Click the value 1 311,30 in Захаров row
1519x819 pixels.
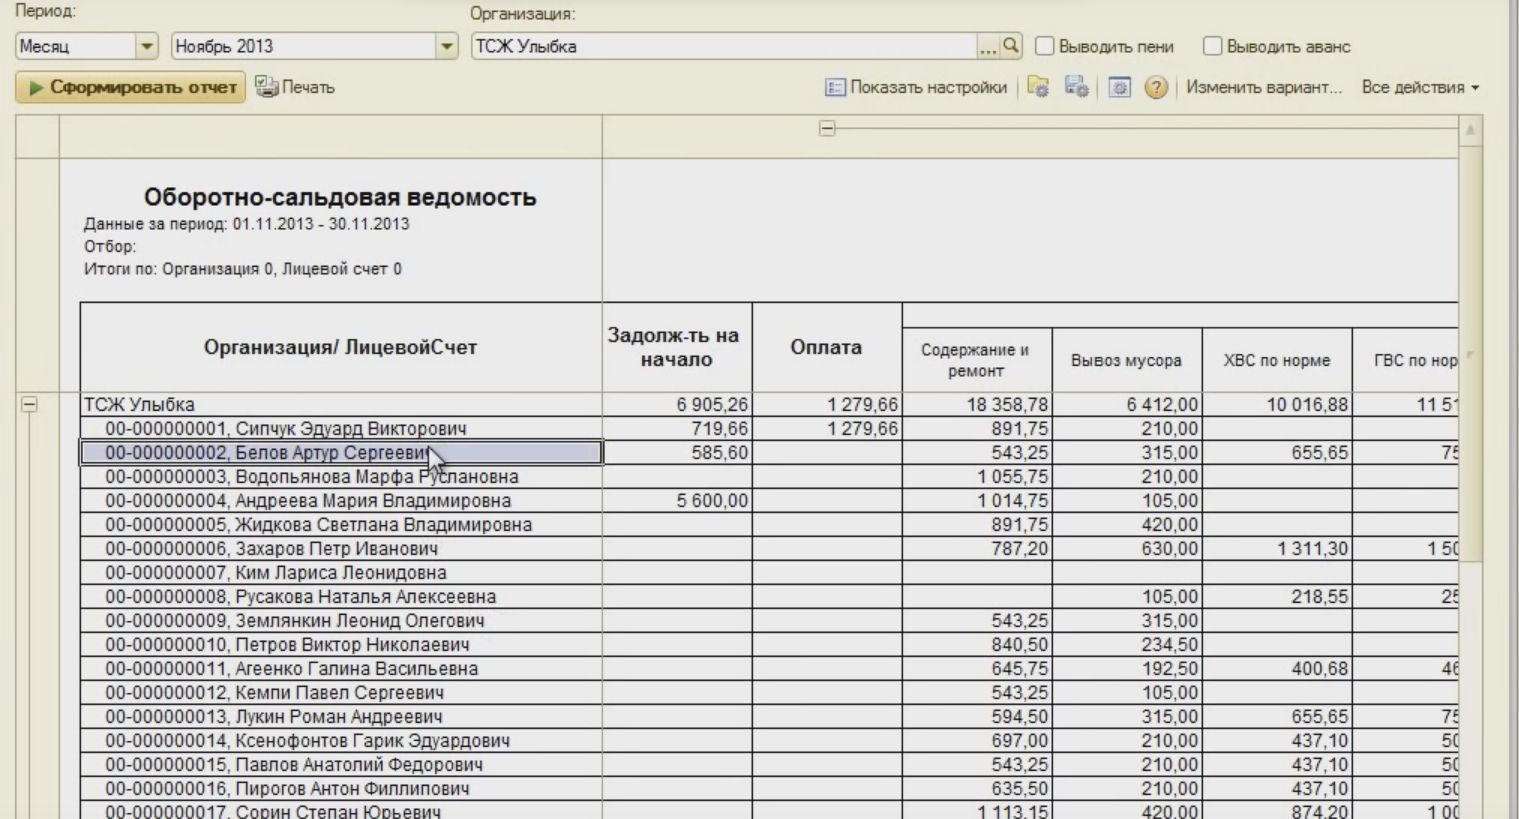tap(1312, 548)
